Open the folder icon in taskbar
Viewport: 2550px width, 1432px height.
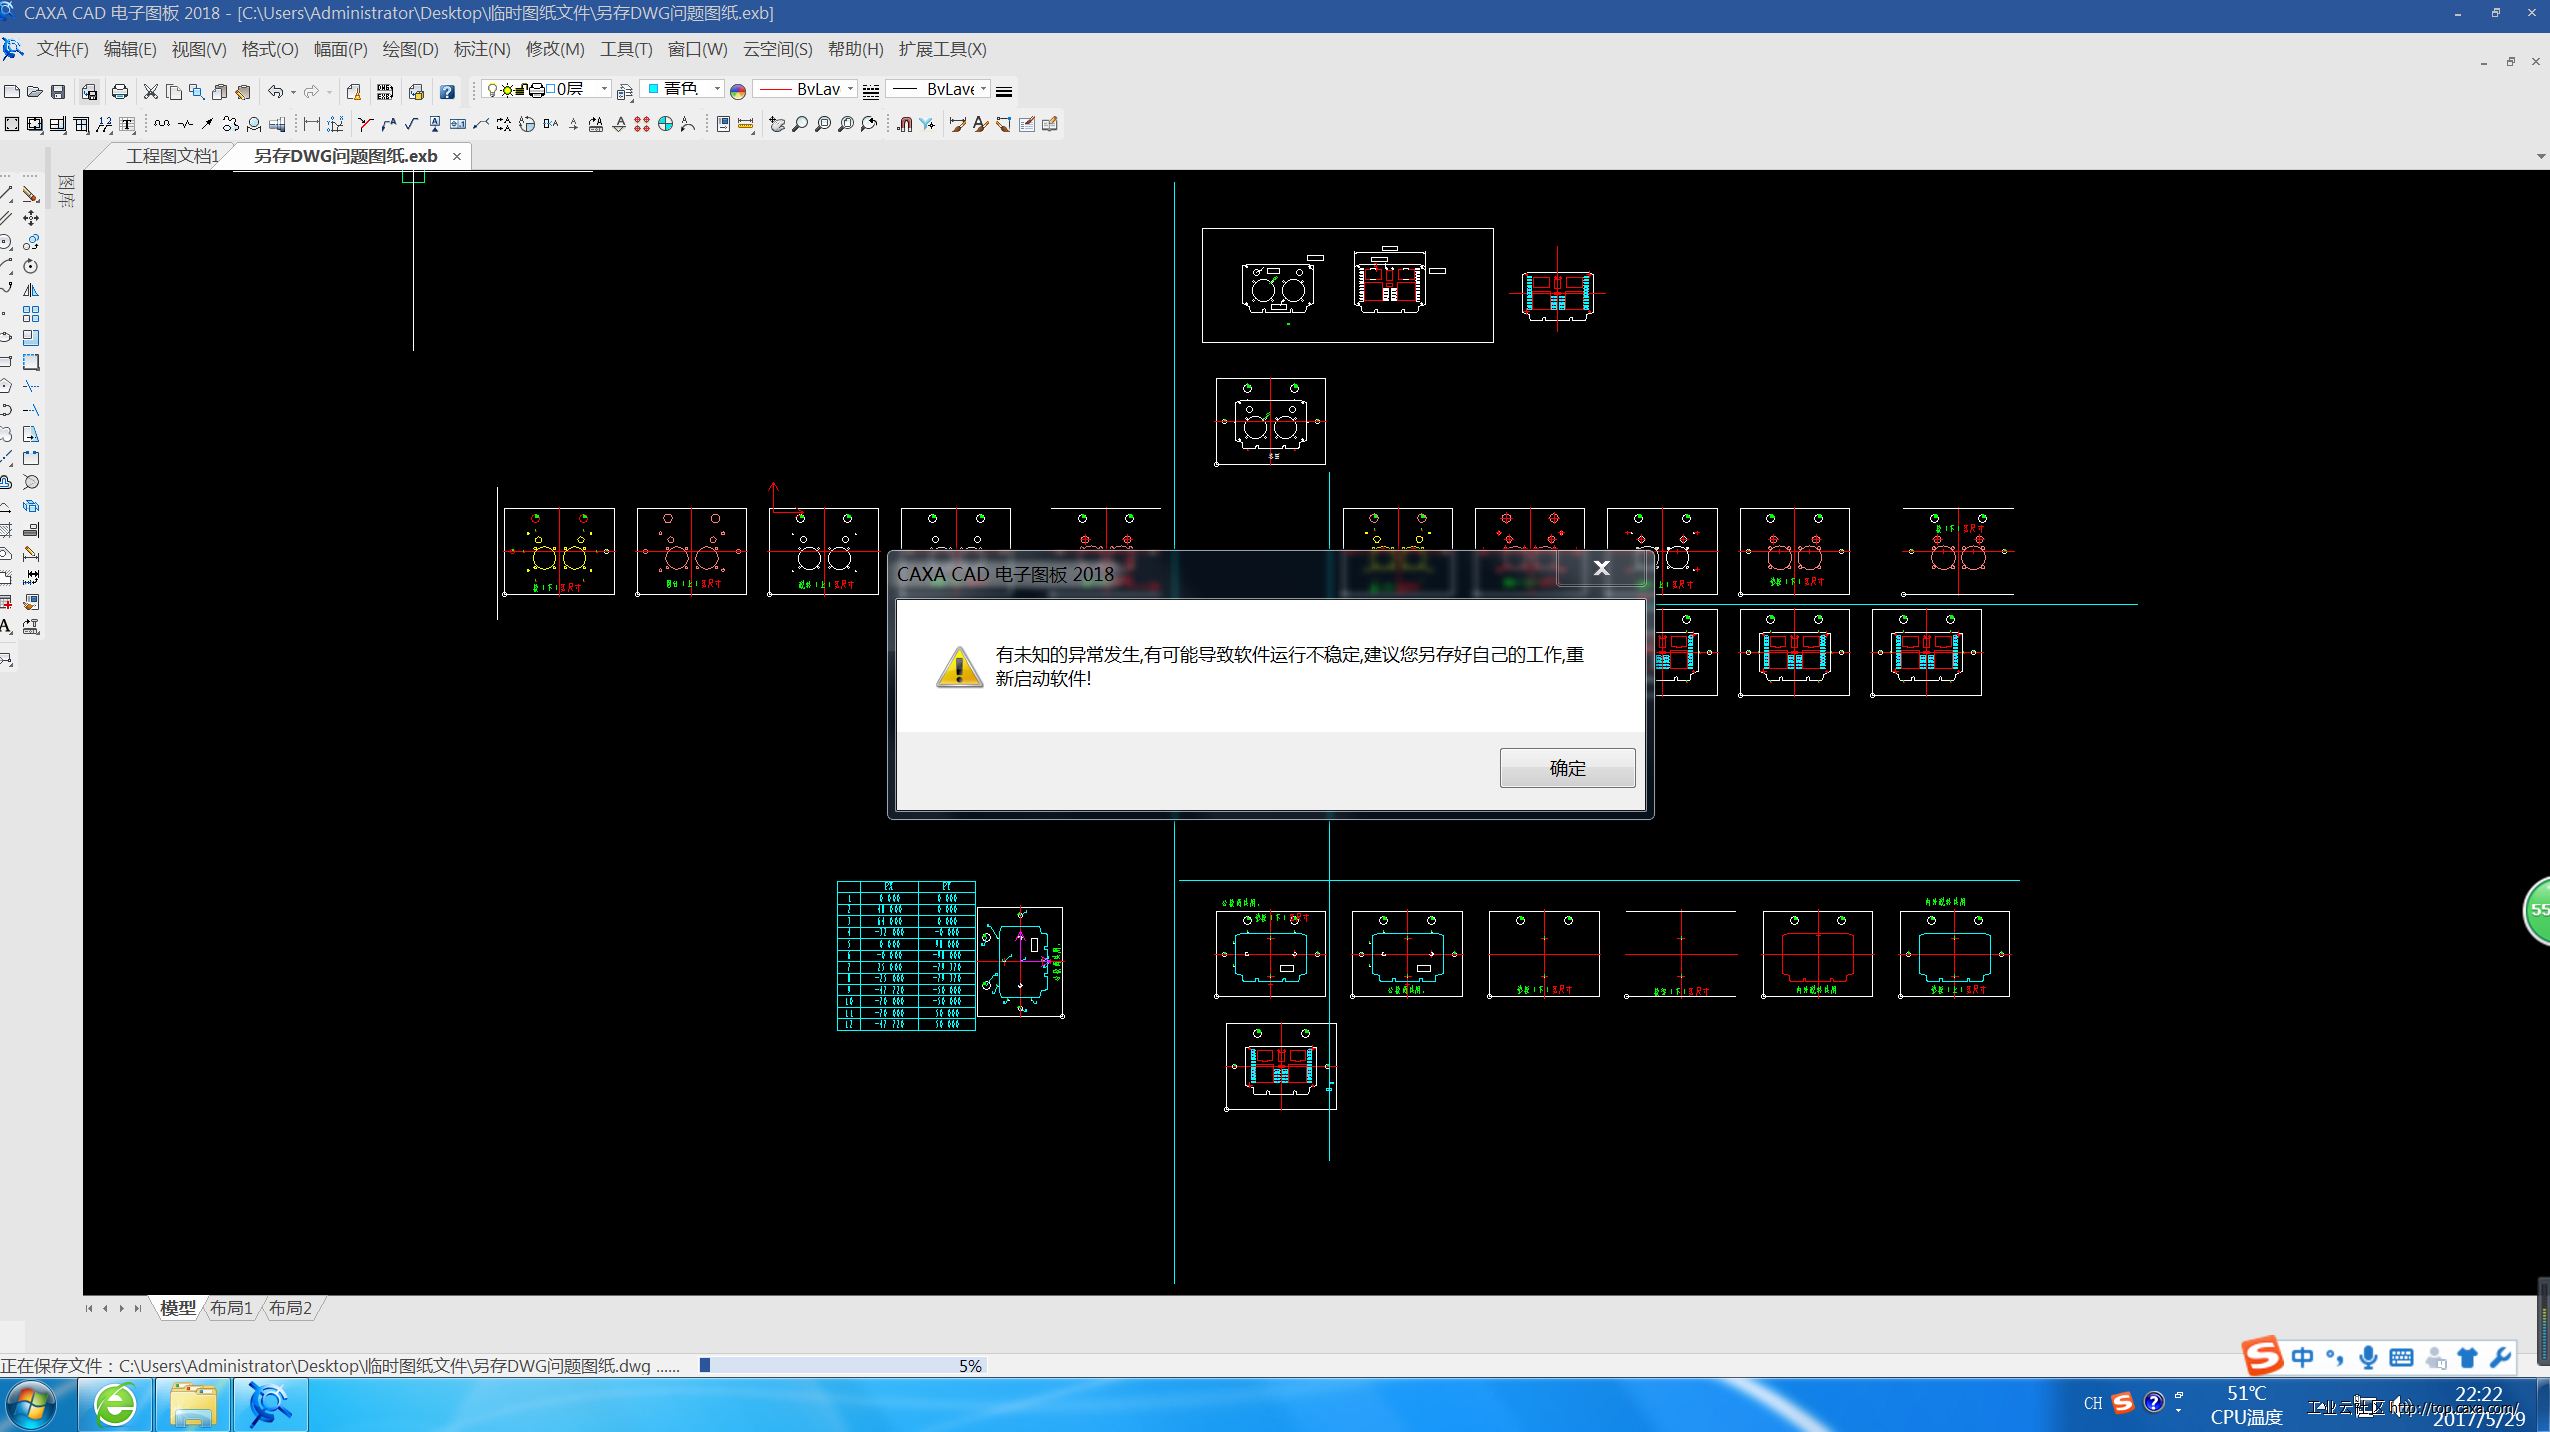coord(193,1405)
